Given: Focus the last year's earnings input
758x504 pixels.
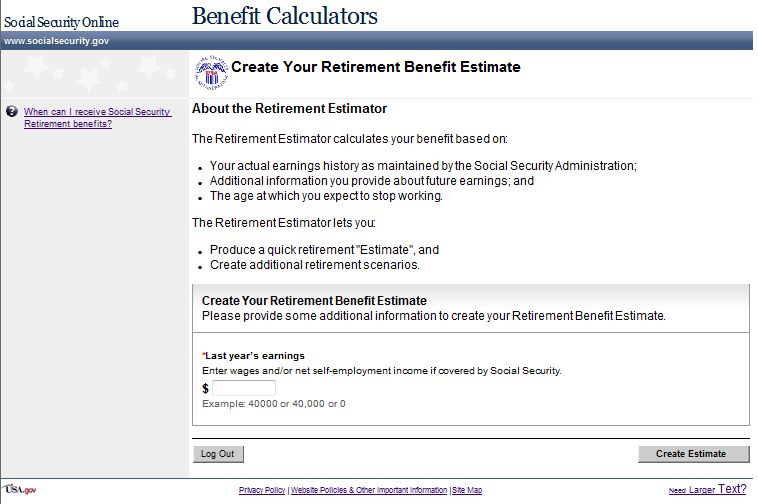Looking at the screenshot, I should [x=243, y=388].
